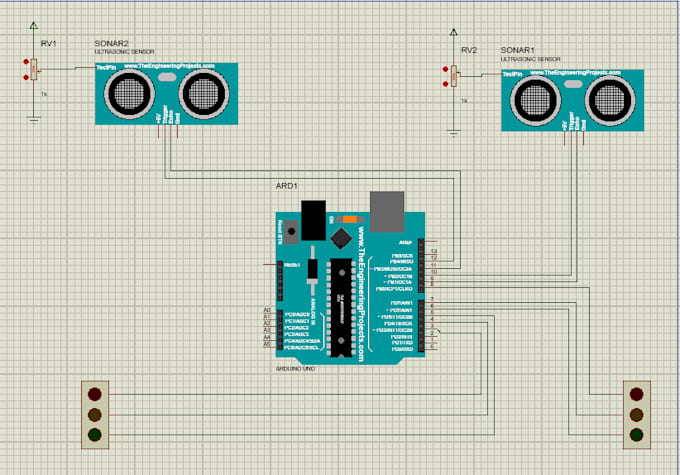Click the left transducer of SONAR2

click(129, 94)
